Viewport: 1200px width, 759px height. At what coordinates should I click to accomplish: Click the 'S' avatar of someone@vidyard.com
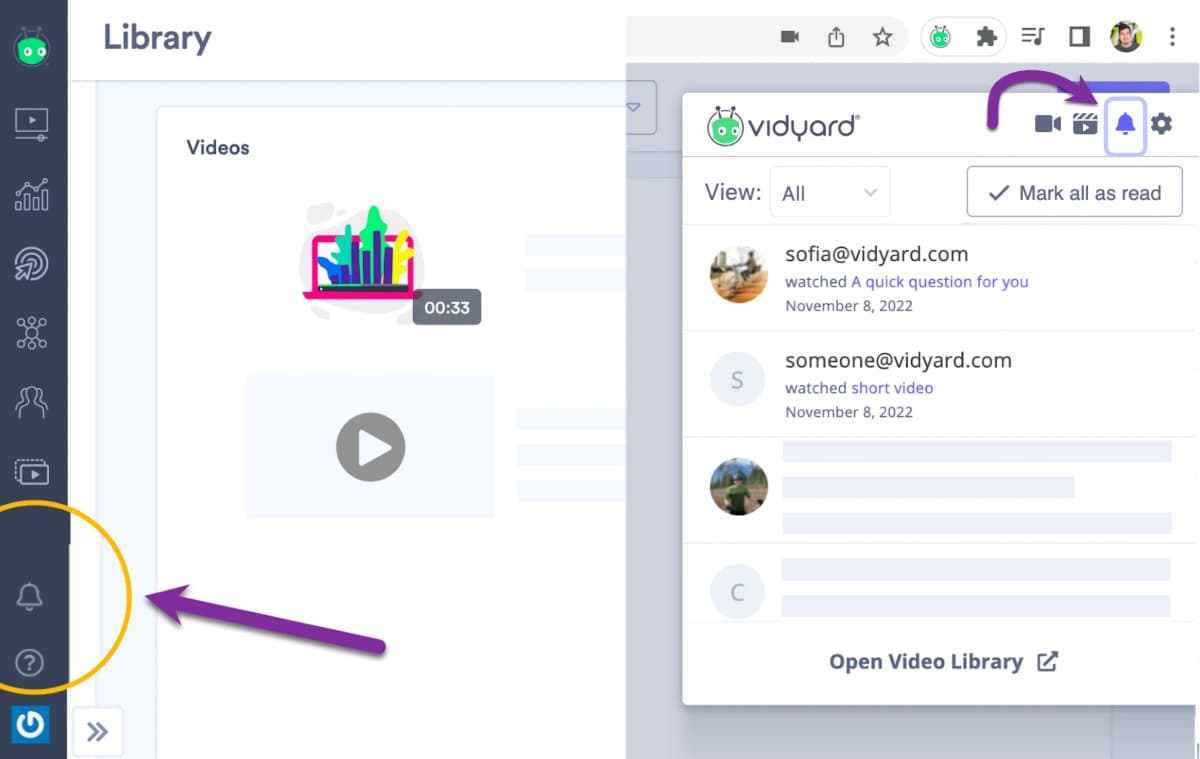click(x=738, y=380)
